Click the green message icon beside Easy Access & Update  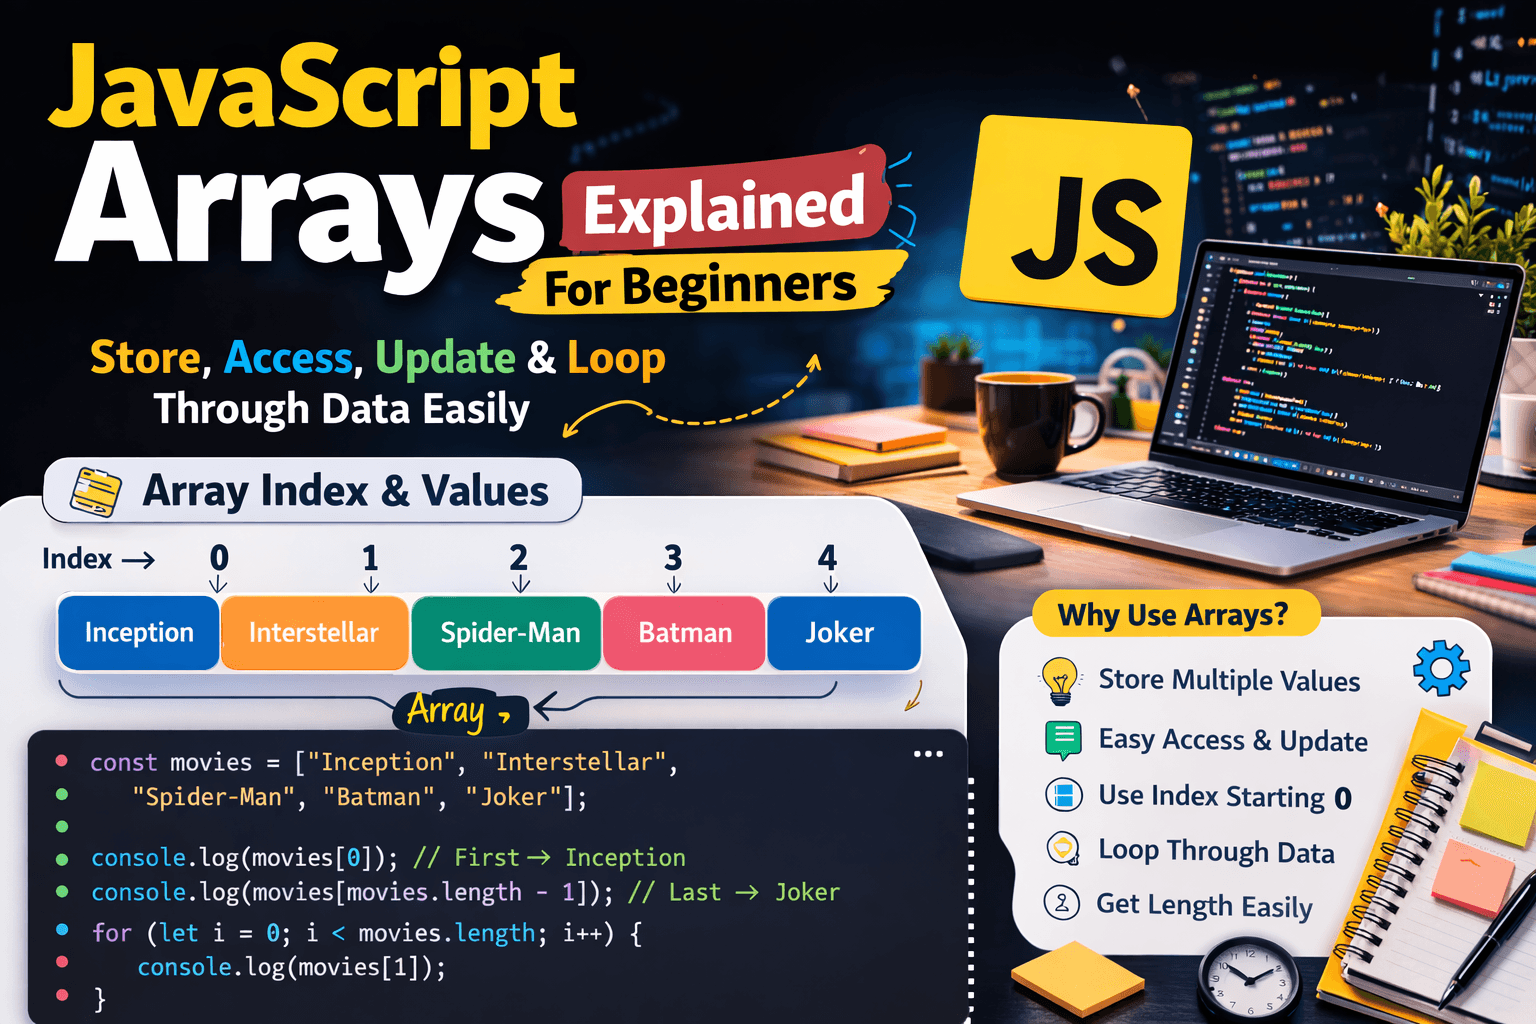pos(1062,740)
